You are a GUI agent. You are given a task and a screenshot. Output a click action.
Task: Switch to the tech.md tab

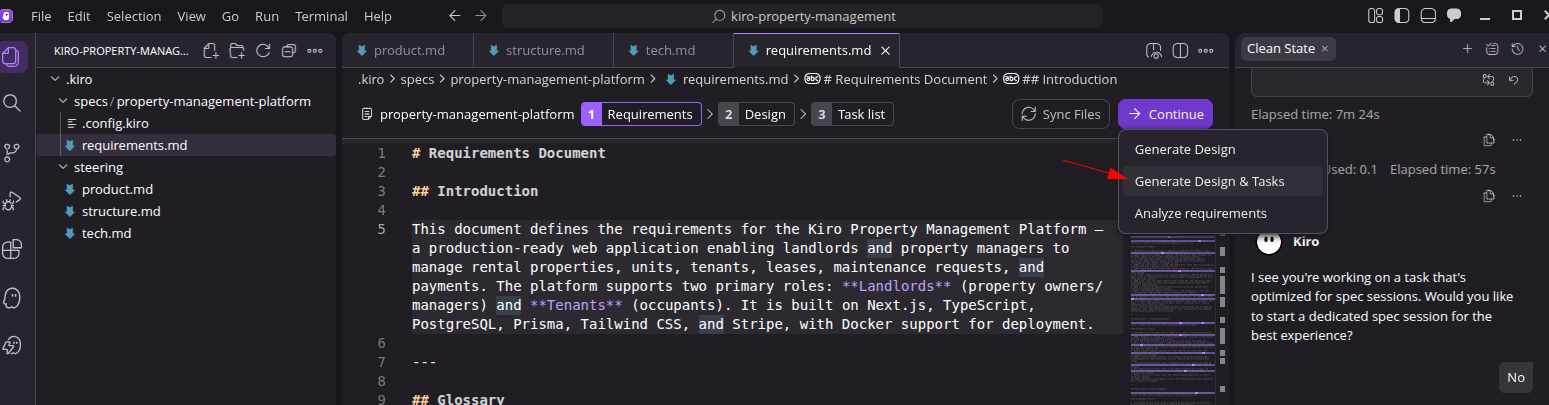click(x=671, y=51)
